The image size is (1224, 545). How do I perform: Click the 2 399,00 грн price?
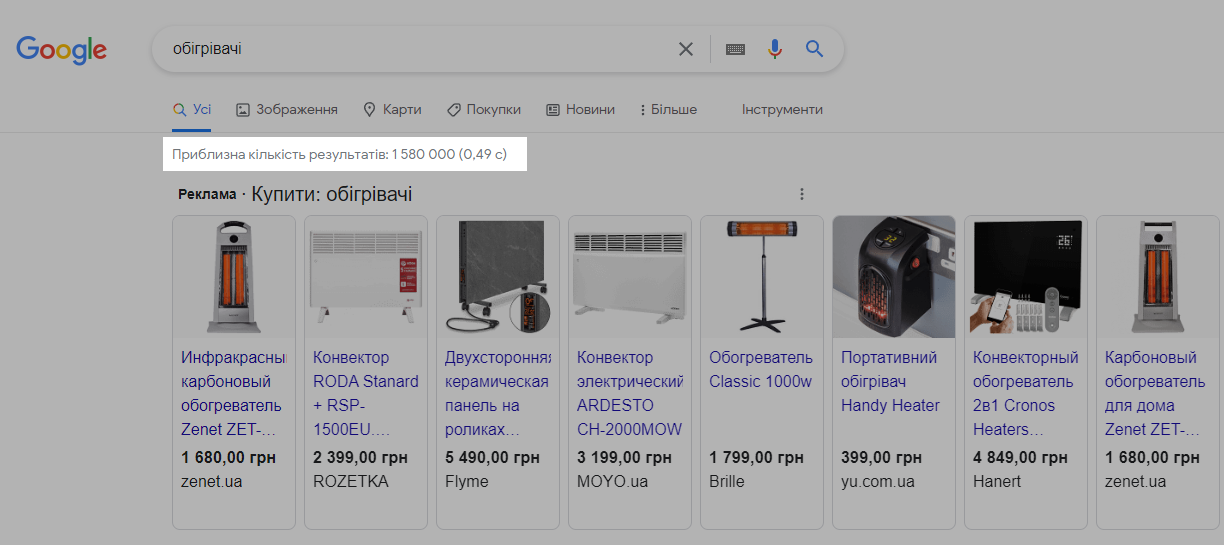click(x=360, y=458)
